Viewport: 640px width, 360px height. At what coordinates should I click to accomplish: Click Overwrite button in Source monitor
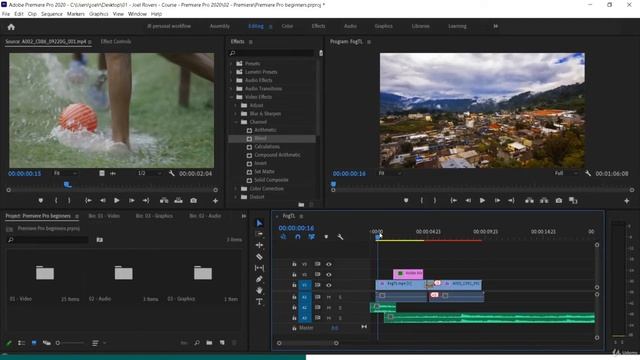tap(178, 200)
